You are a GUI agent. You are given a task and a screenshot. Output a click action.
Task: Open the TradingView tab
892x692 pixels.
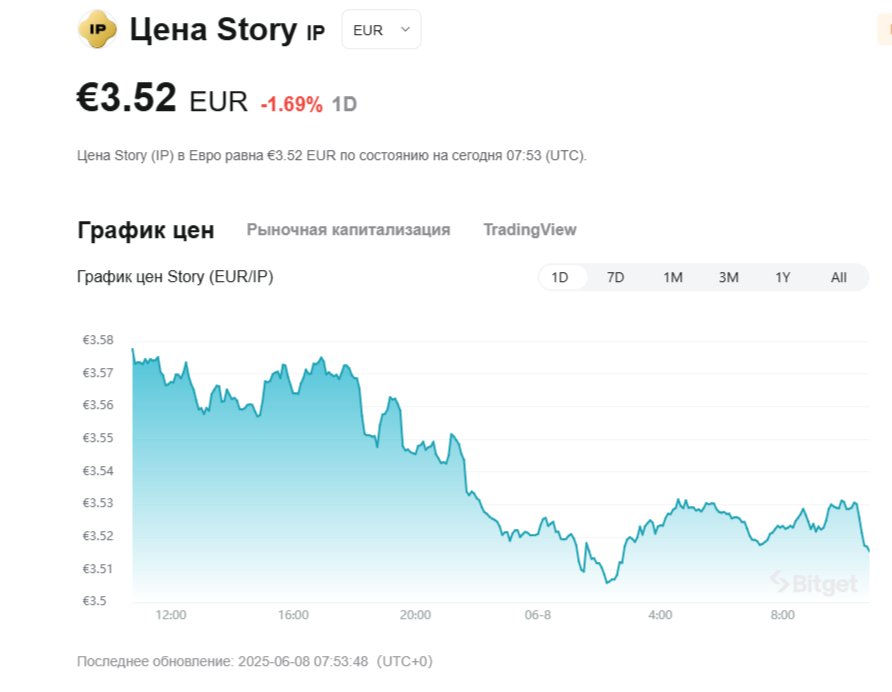530,230
